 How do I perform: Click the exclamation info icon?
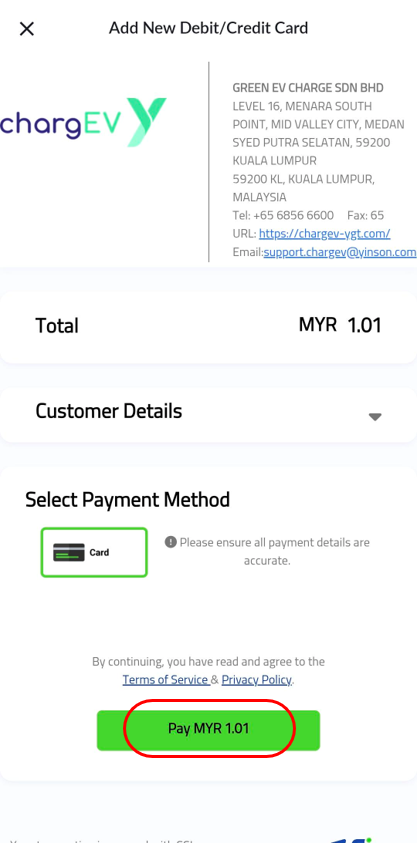(171, 542)
